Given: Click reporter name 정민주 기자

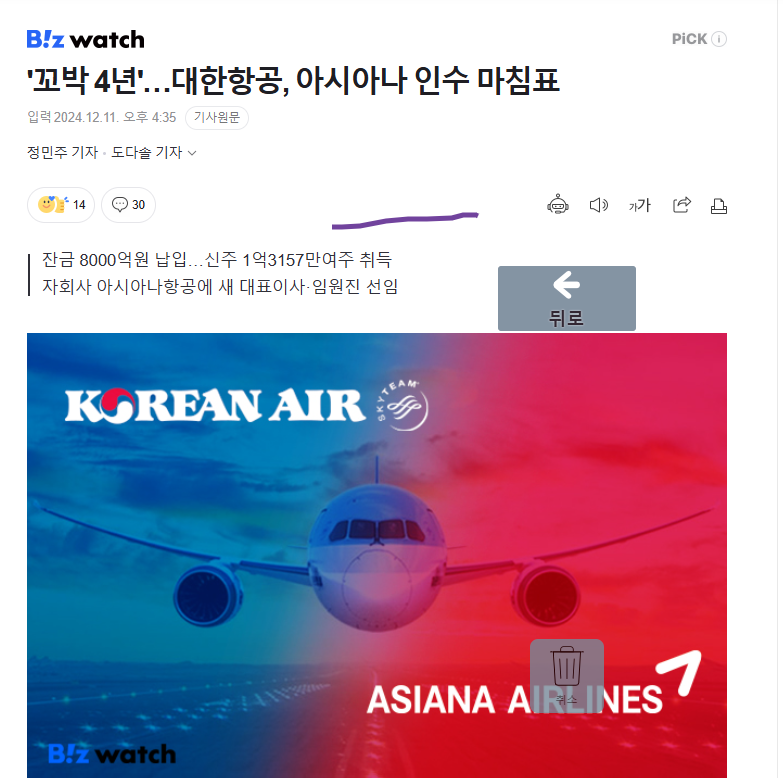Looking at the screenshot, I should 62,152.
